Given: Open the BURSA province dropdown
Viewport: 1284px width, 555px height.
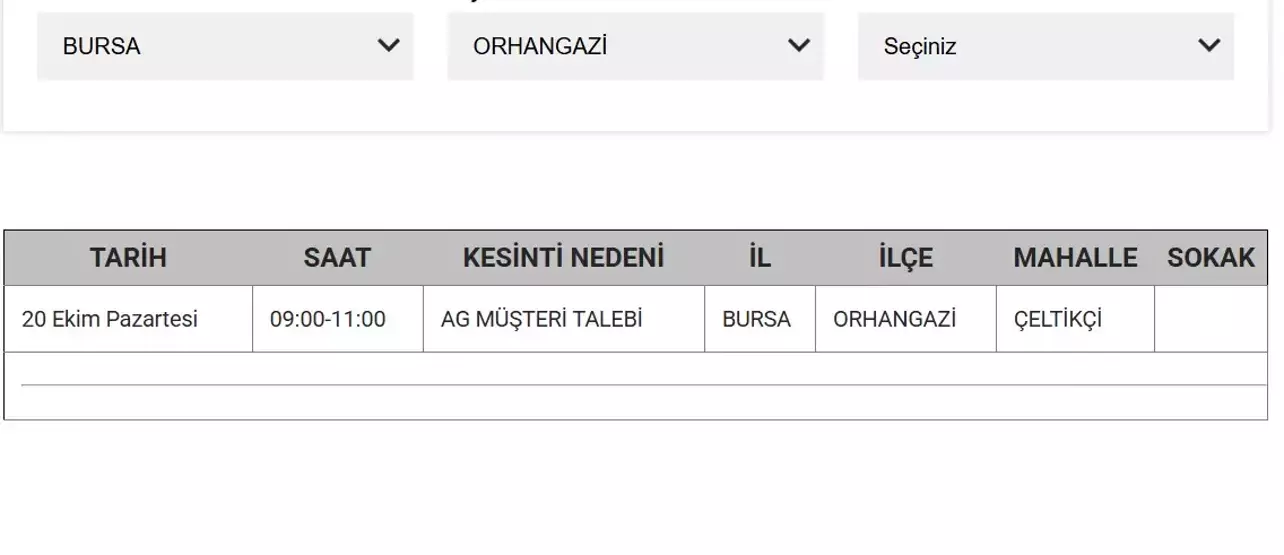Looking at the screenshot, I should (225, 46).
